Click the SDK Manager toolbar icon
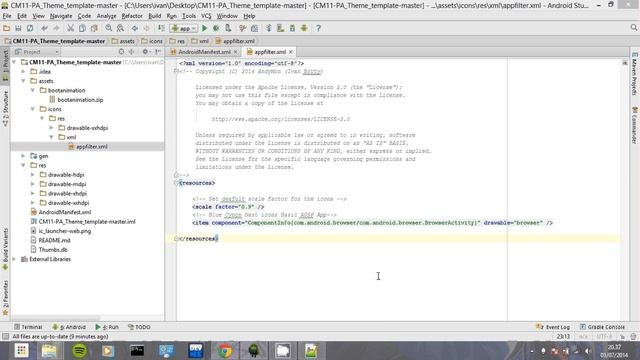The width and height of the screenshot is (640, 360). [292, 28]
